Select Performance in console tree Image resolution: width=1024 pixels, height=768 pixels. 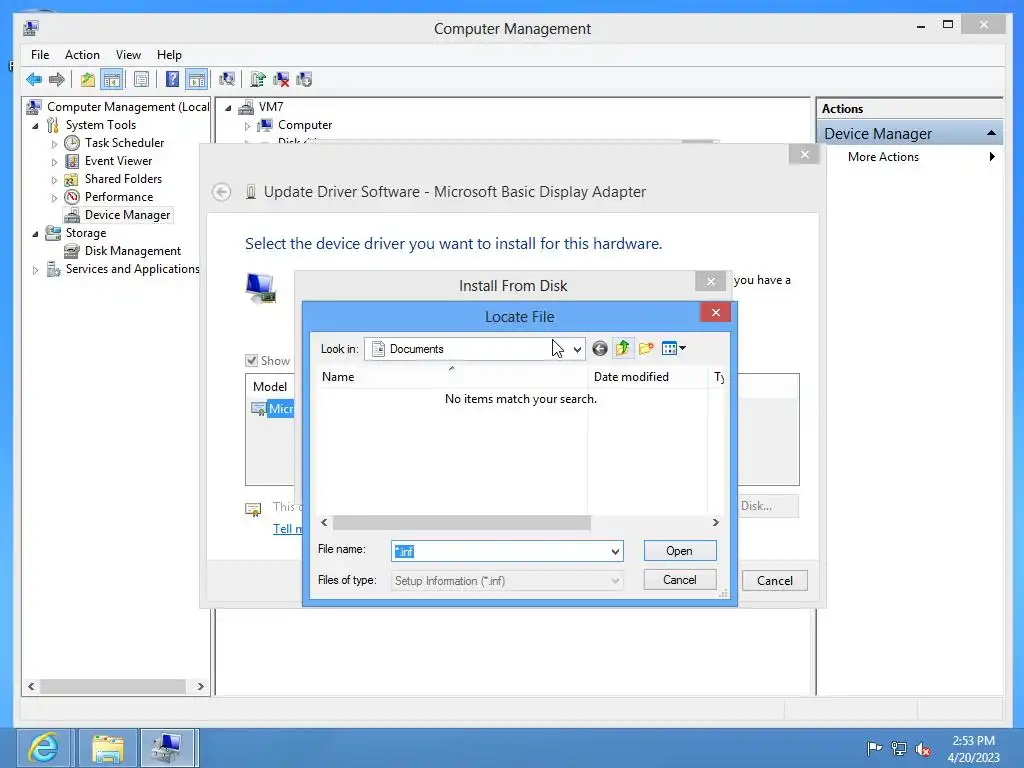click(119, 197)
